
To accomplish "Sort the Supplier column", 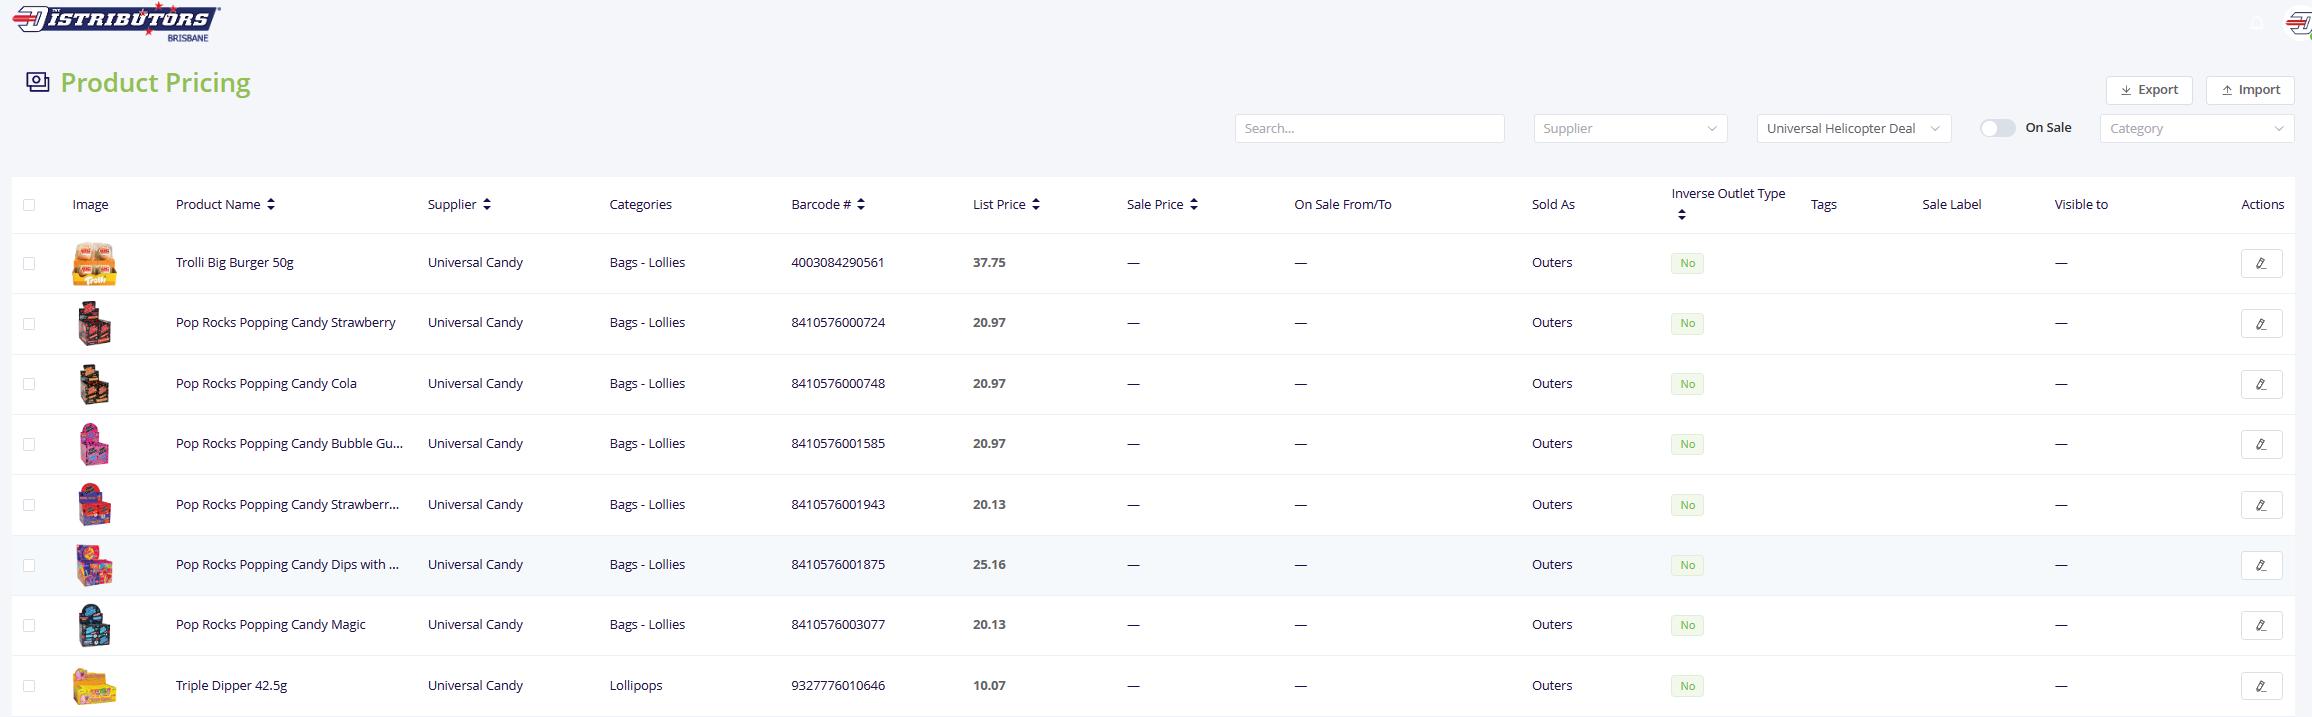I will 487,205.
